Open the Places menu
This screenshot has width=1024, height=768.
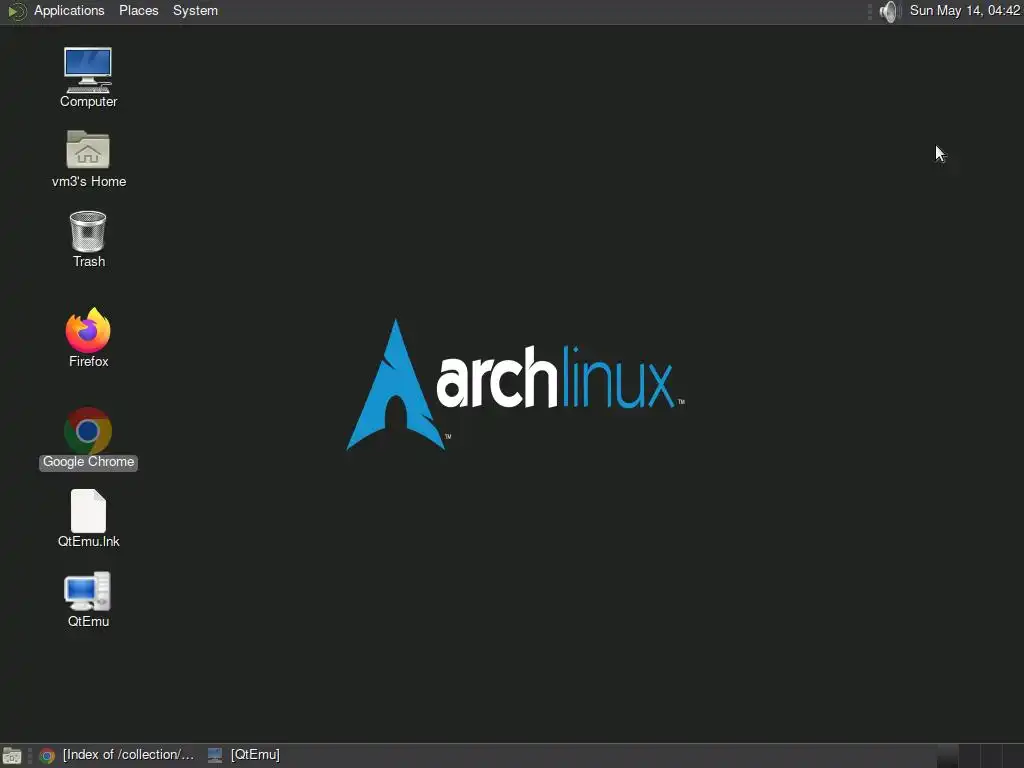click(138, 11)
